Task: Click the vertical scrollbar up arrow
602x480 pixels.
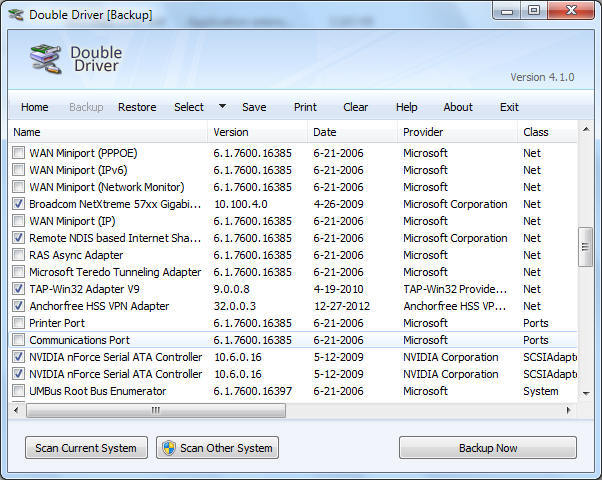Action: click(585, 129)
